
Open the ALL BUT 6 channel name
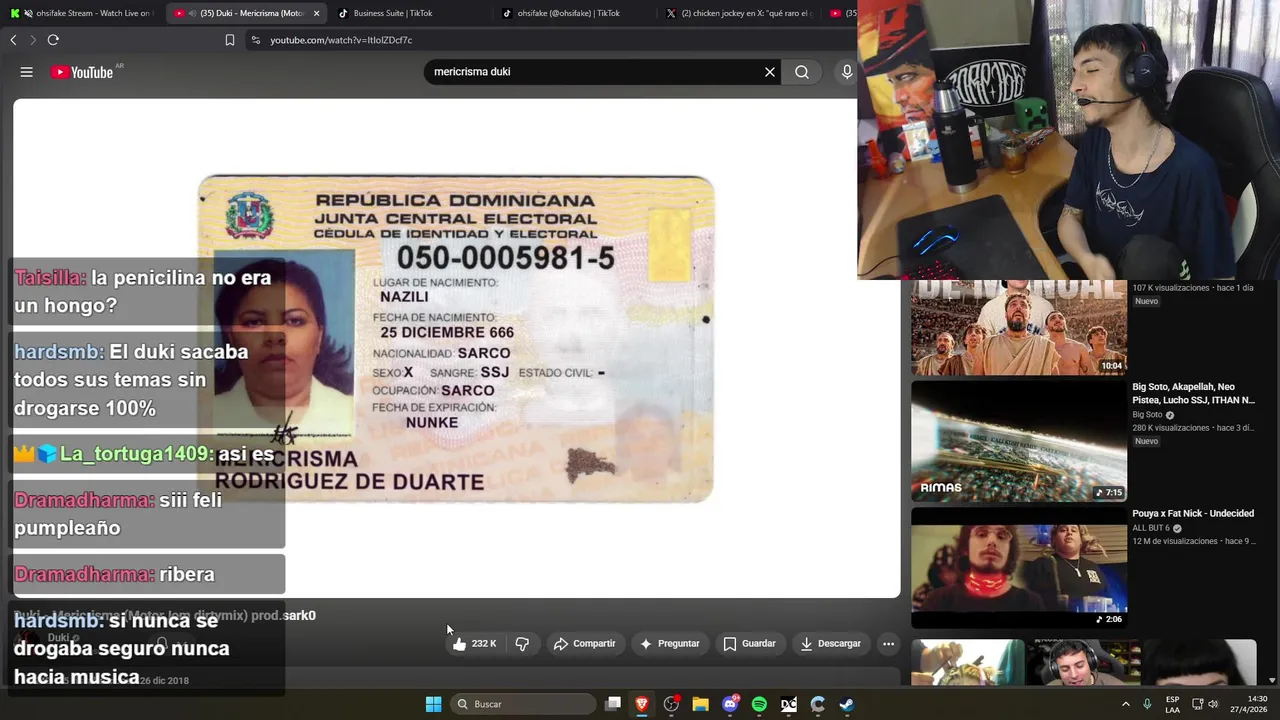tap(1151, 528)
